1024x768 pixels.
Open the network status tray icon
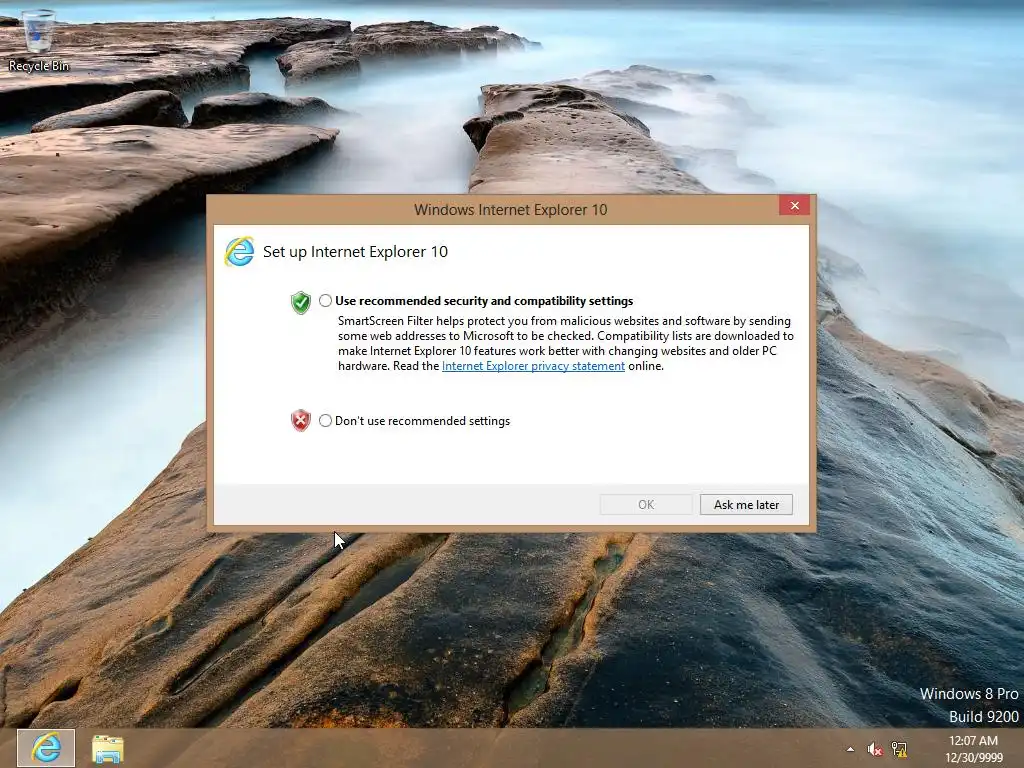click(900, 749)
